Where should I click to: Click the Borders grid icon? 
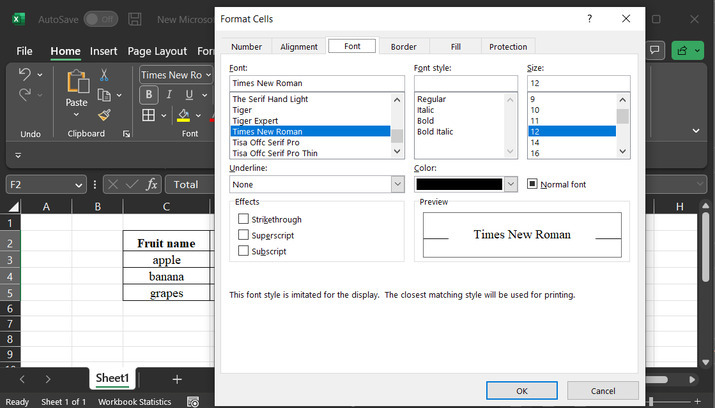tap(149, 116)
